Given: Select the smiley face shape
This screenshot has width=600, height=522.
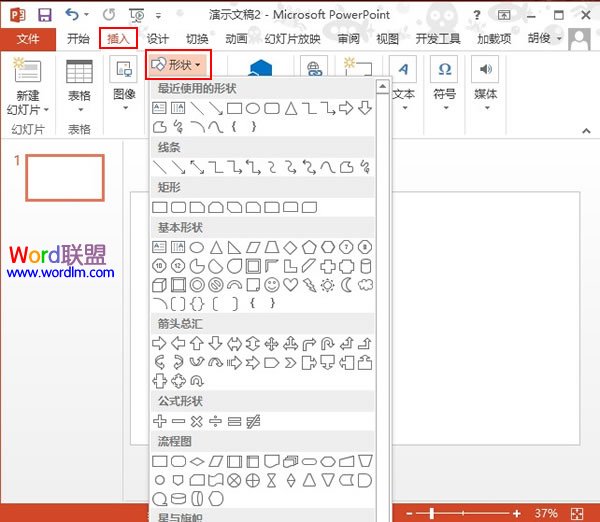Looking at the screenshot, I should point(272,285).
